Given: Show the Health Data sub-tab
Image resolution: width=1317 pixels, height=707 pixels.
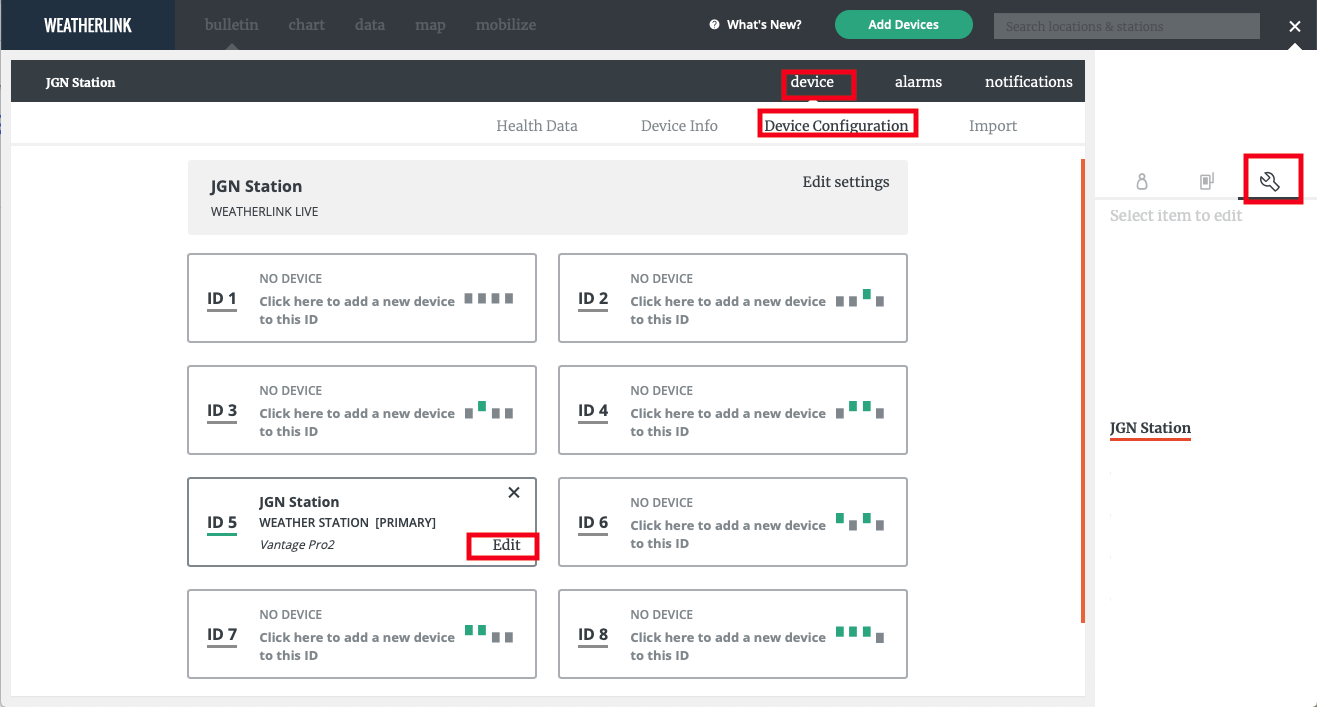Looking at the screenshot, I should (537, 126).
